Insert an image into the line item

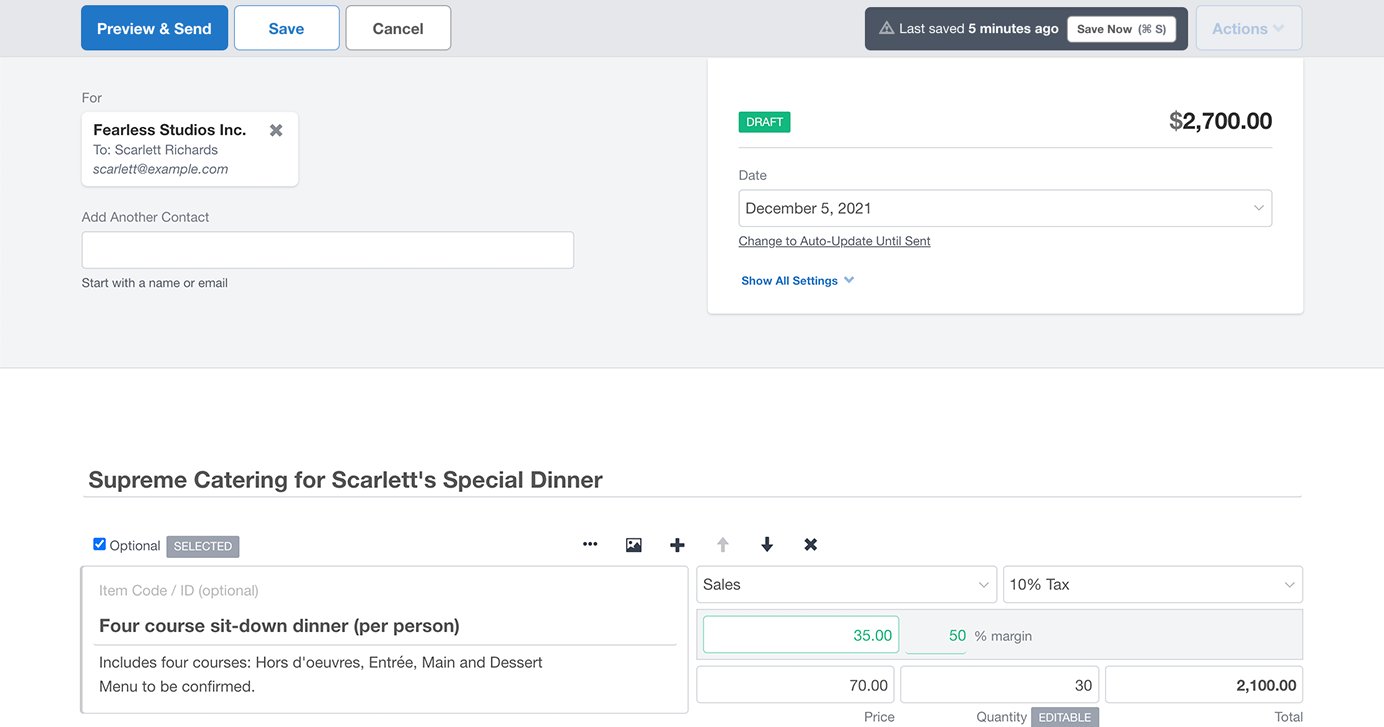point(634,544)
